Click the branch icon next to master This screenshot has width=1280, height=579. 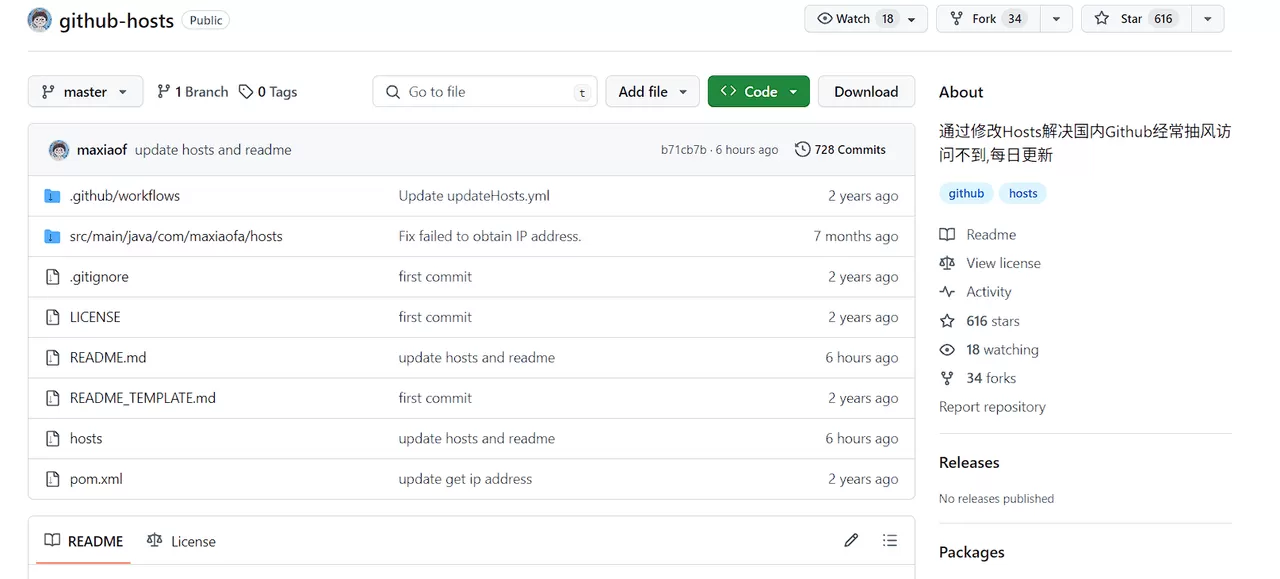coord(47,91)
